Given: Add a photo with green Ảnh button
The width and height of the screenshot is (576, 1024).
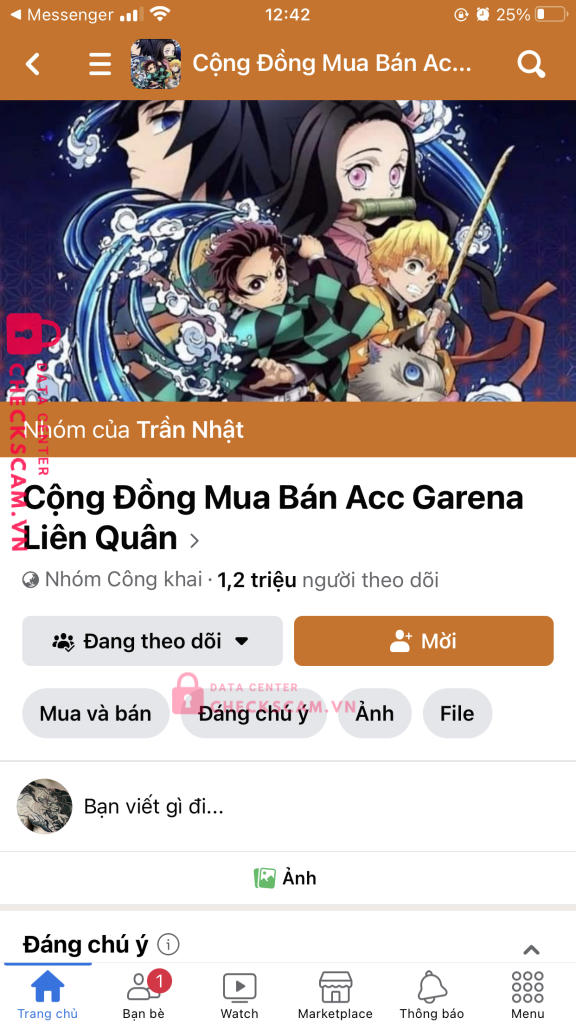Looking at the screenshot, I should (285, 878).
